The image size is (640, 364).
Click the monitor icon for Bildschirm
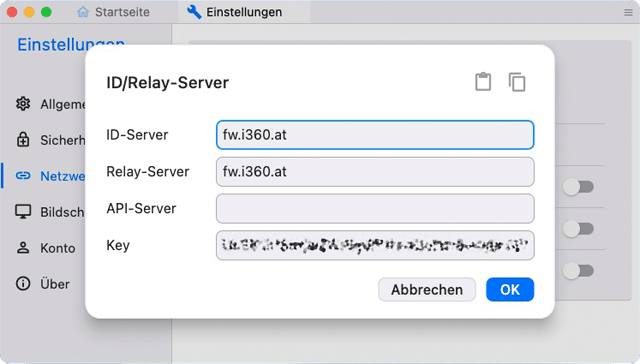tap(23, 212)
